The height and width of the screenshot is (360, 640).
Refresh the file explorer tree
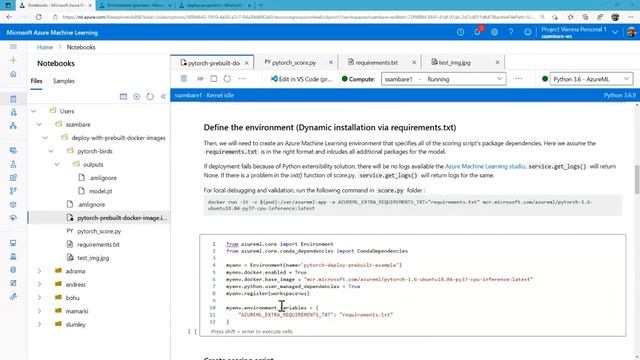(x=150, y=96)
